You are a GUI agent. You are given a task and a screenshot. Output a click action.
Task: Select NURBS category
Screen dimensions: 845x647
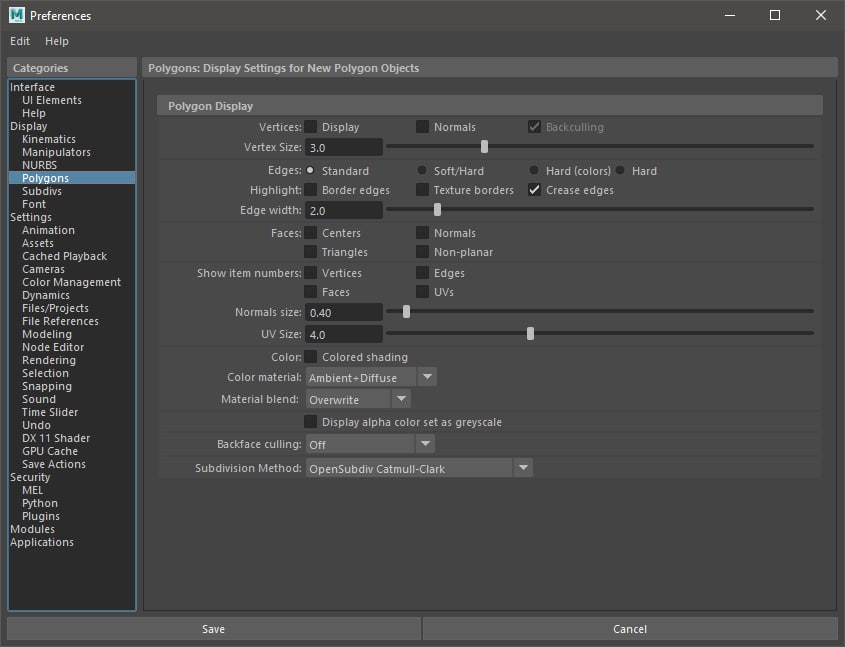(39, 165)
